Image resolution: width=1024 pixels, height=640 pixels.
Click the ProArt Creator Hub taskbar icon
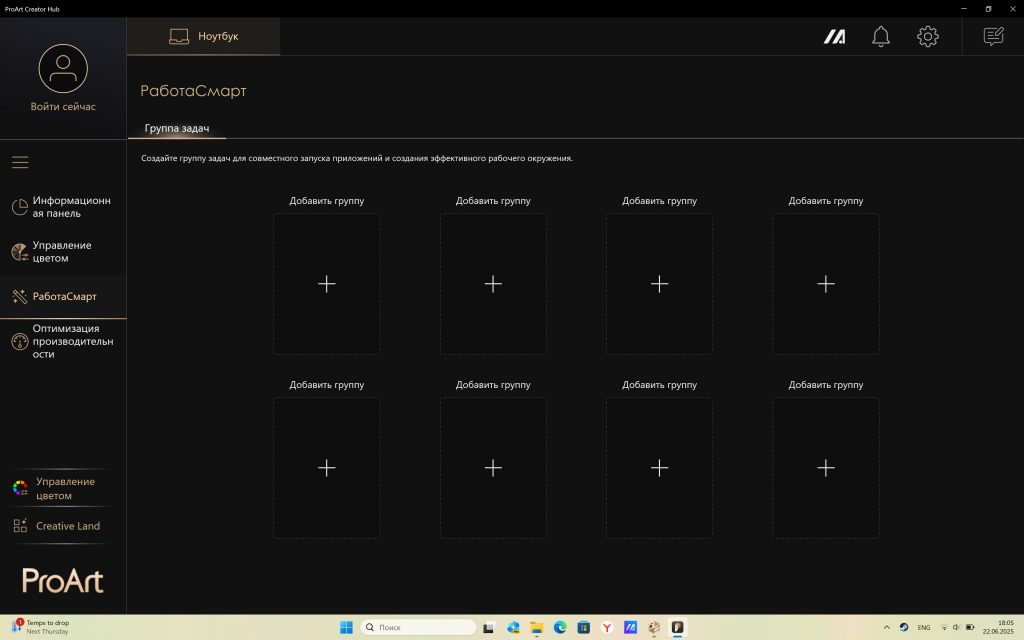pyautogui.click(x=677, y=628)
